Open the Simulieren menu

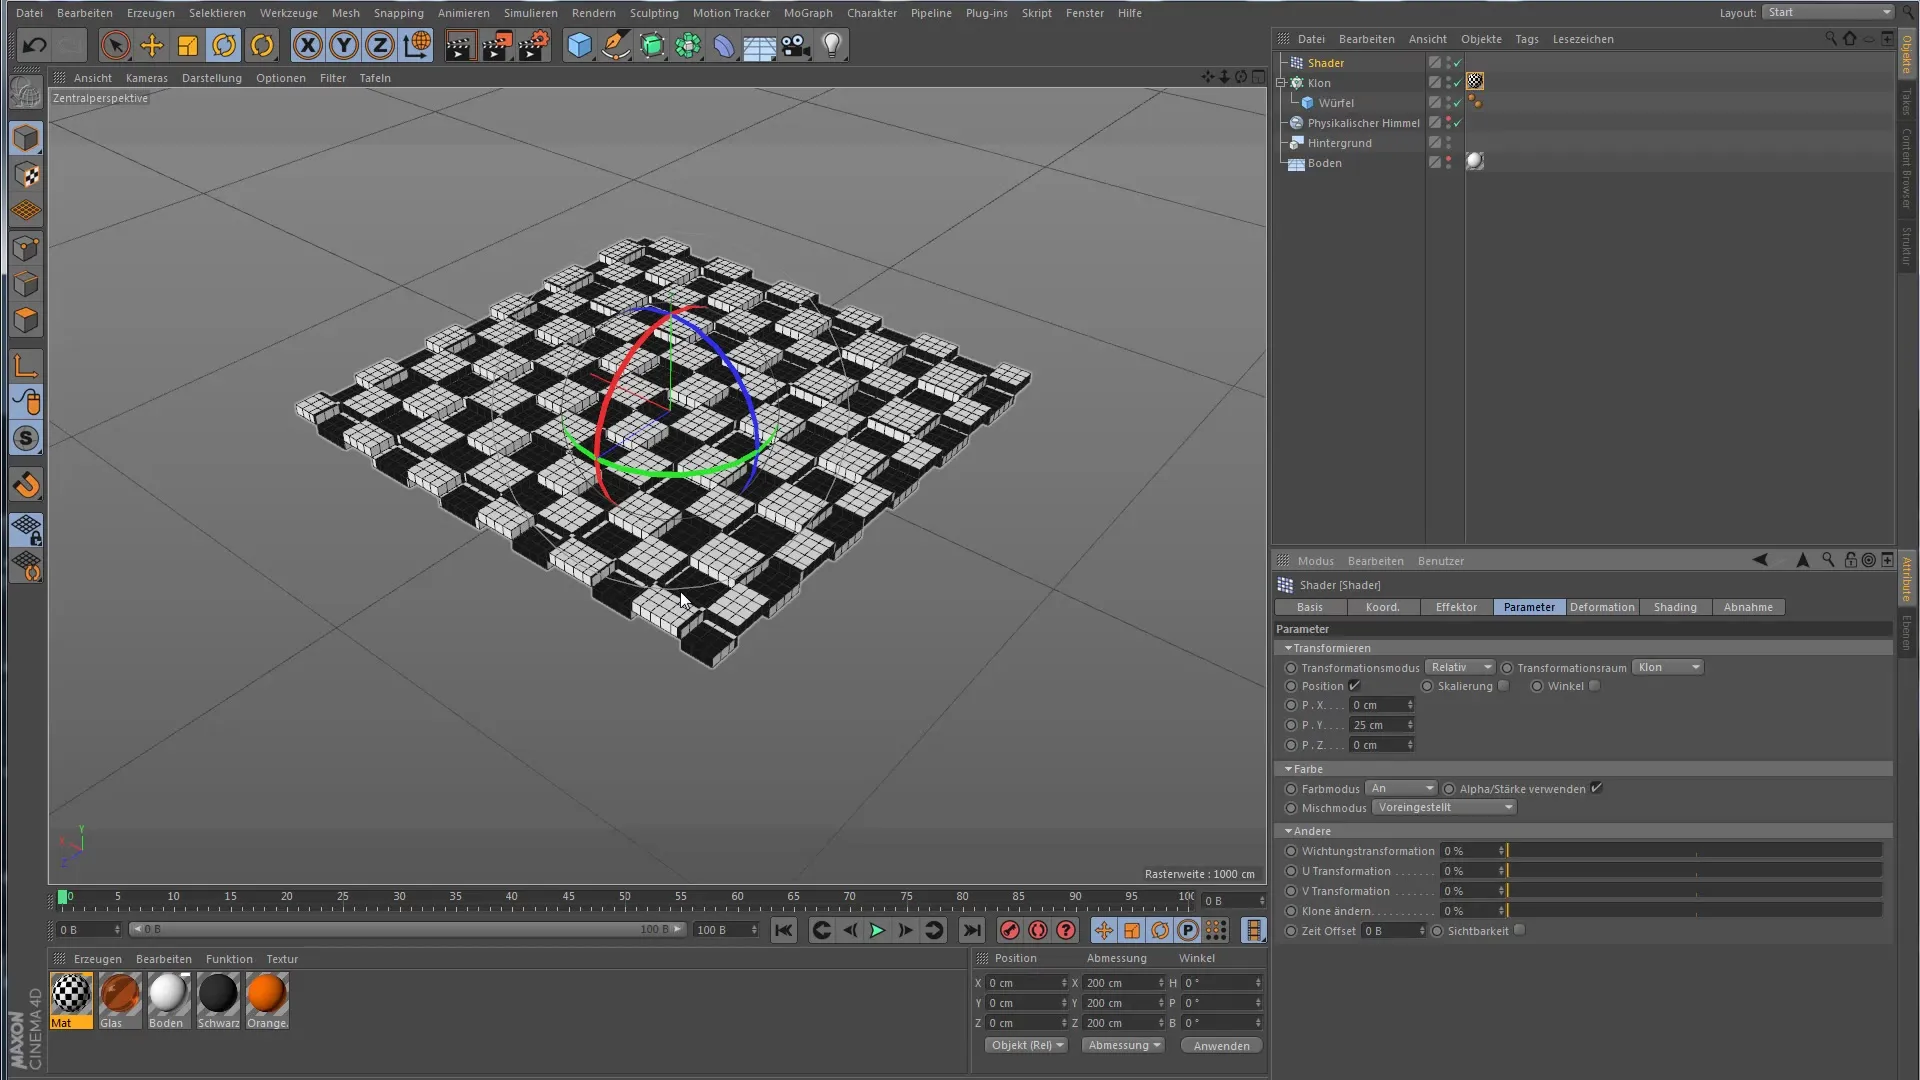(x=531, y=13)
